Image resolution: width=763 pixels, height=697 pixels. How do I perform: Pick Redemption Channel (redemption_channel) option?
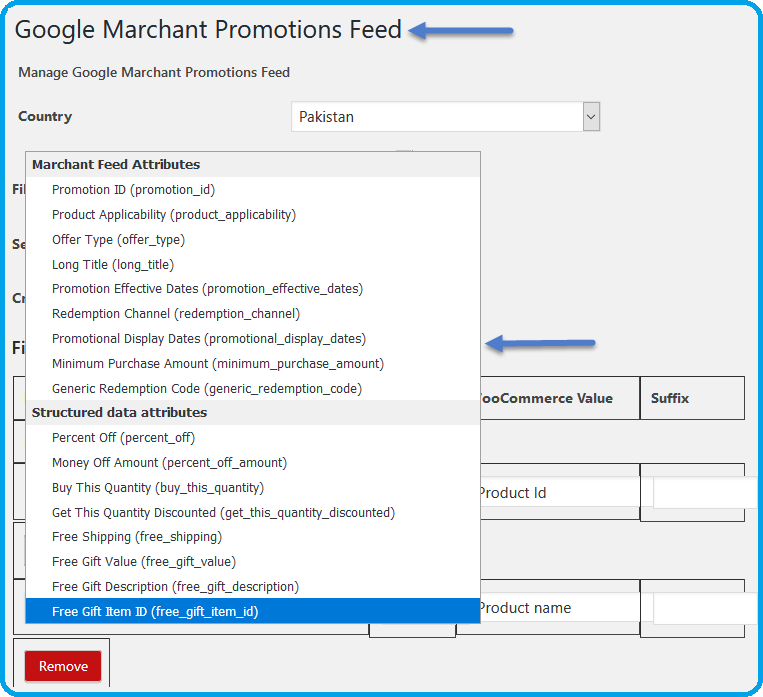pos(253,313)
